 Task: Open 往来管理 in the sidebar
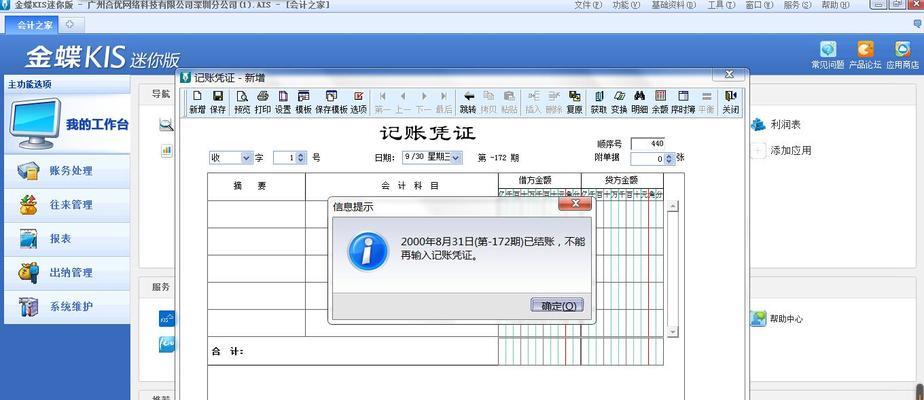(67, 205)
